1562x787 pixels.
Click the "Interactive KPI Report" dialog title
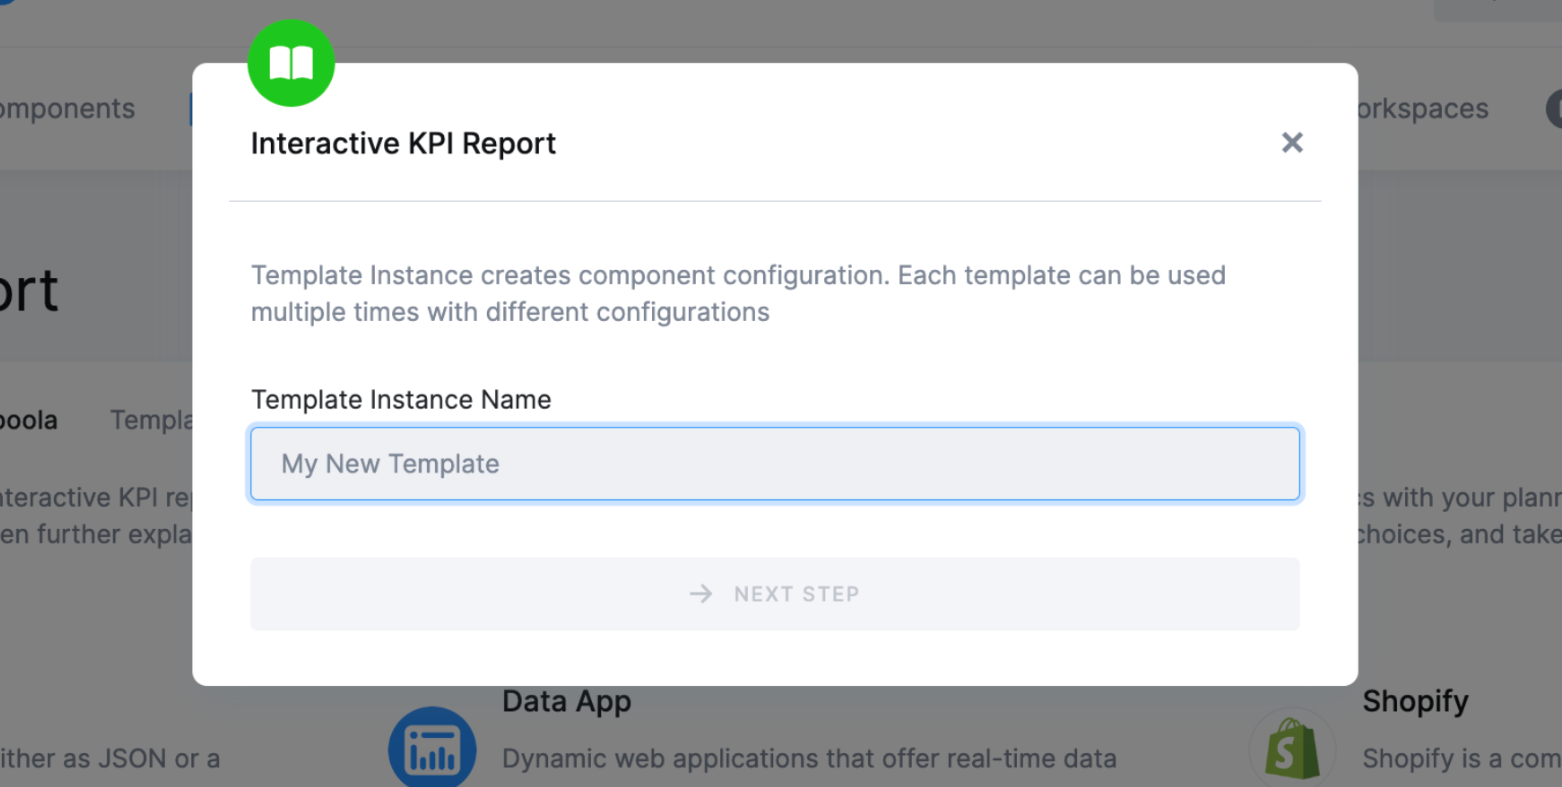coord(403,144)
